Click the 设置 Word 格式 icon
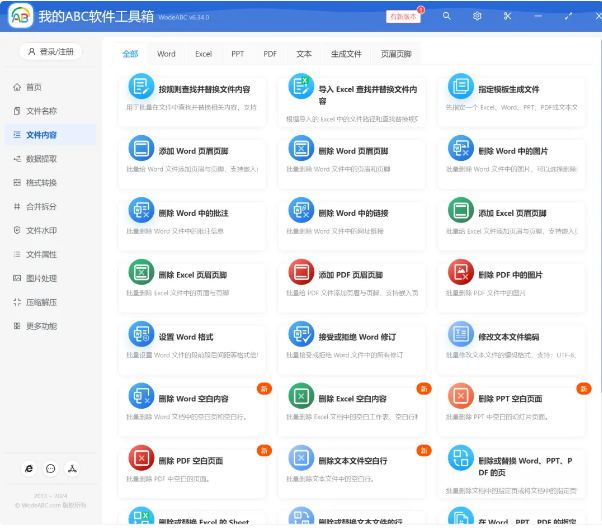602x528 pixels. tap(141, 334)
